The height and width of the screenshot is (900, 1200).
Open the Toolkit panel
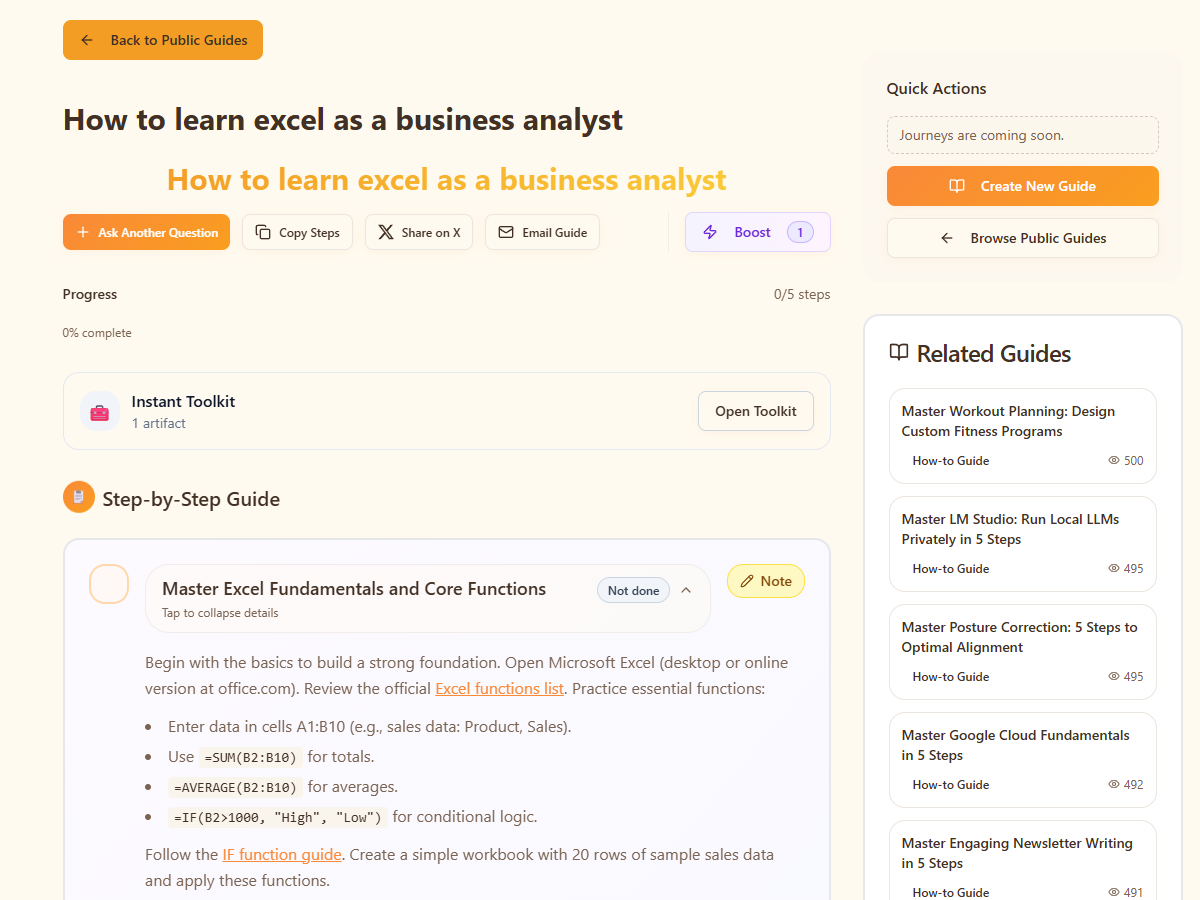(x=755, y=411)
